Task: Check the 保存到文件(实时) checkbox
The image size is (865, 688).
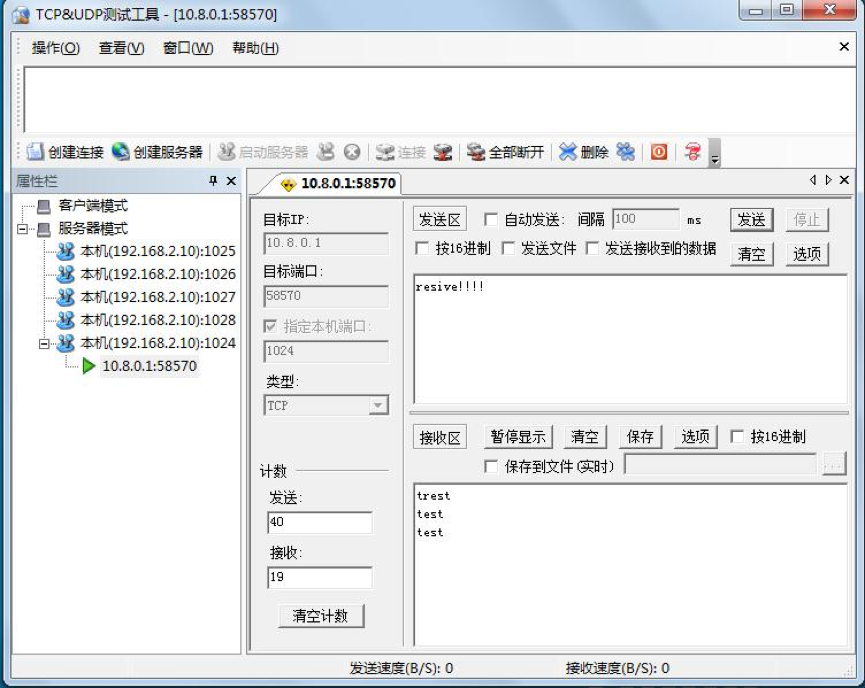Action: tap(491, 466)
